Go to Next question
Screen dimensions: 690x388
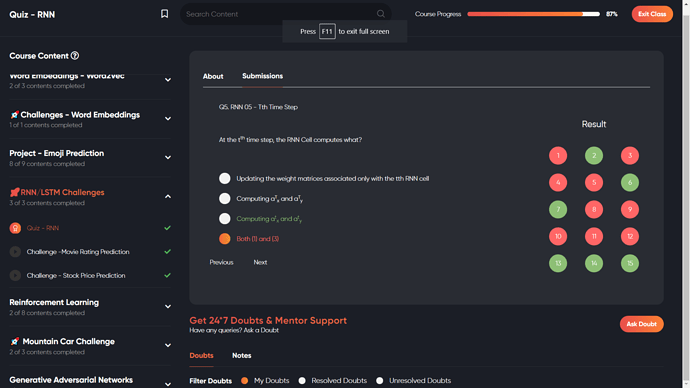260,262
